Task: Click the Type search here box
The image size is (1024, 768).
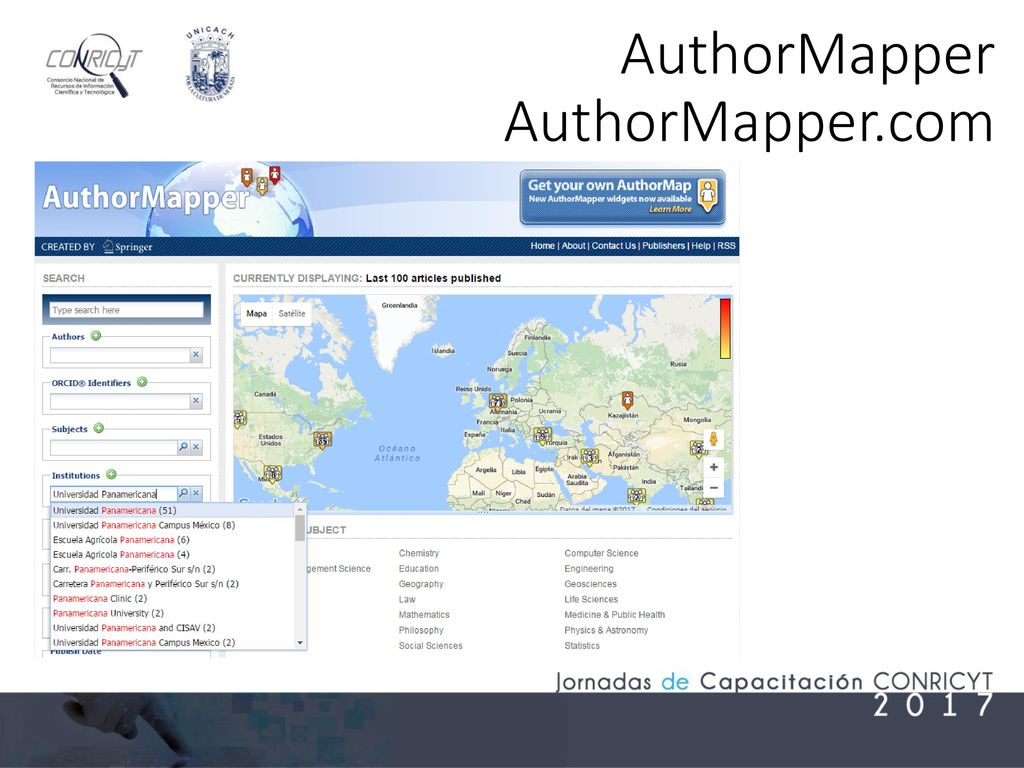Action: pyautogui.click(x=127, y=310)
